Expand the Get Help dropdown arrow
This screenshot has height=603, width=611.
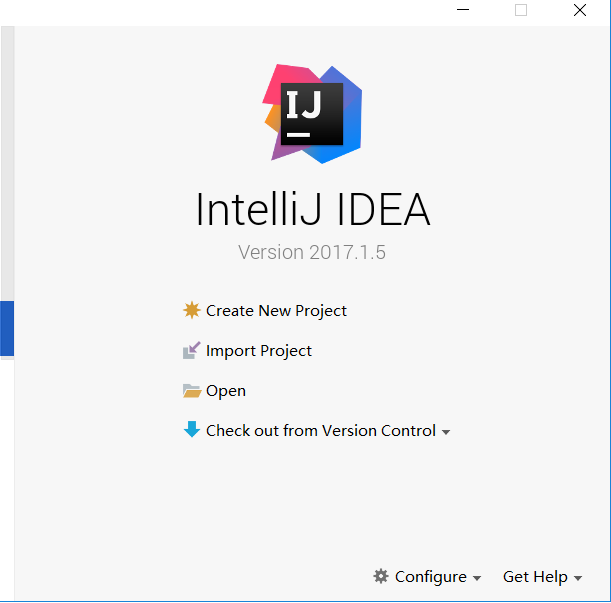point(578,578)
